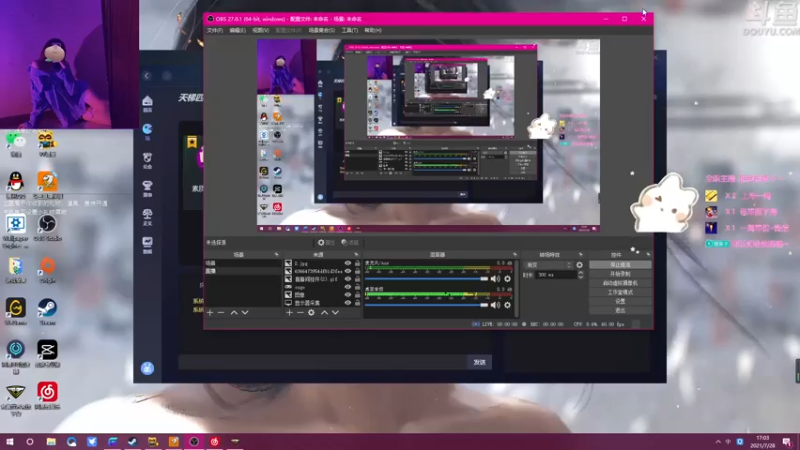This screenshot has height=450, width=800.
Task: Click the 停止推流 stop streaming button
Action: (620, 265)
